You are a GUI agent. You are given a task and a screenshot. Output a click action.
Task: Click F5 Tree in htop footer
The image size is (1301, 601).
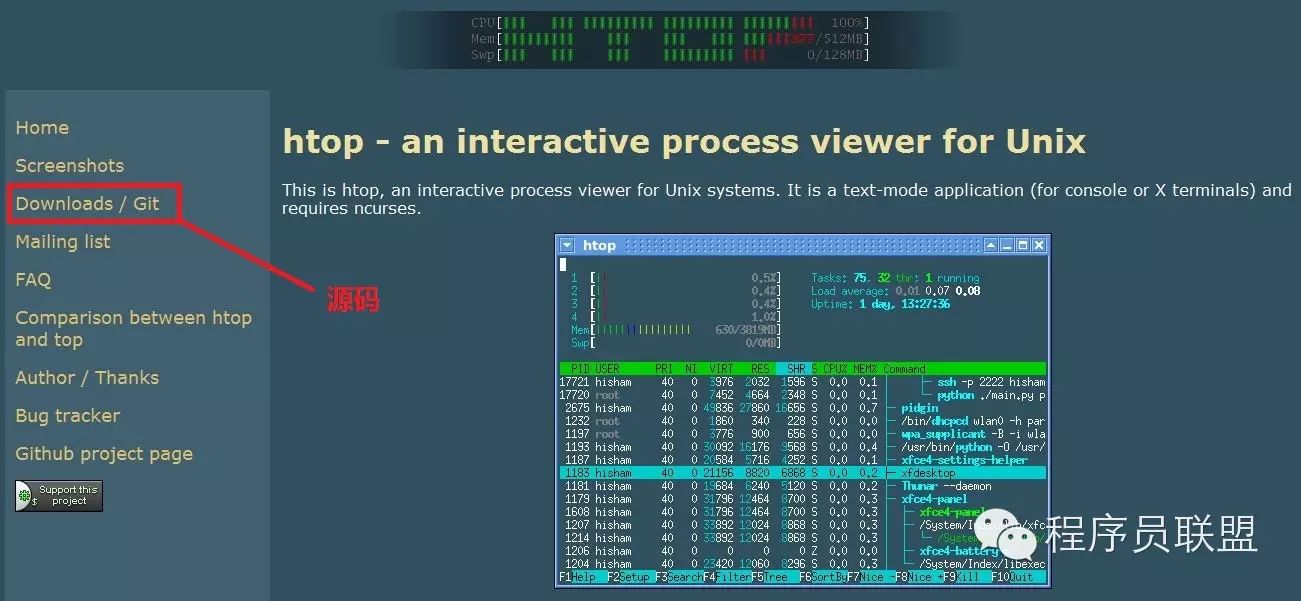click(775, 577)
